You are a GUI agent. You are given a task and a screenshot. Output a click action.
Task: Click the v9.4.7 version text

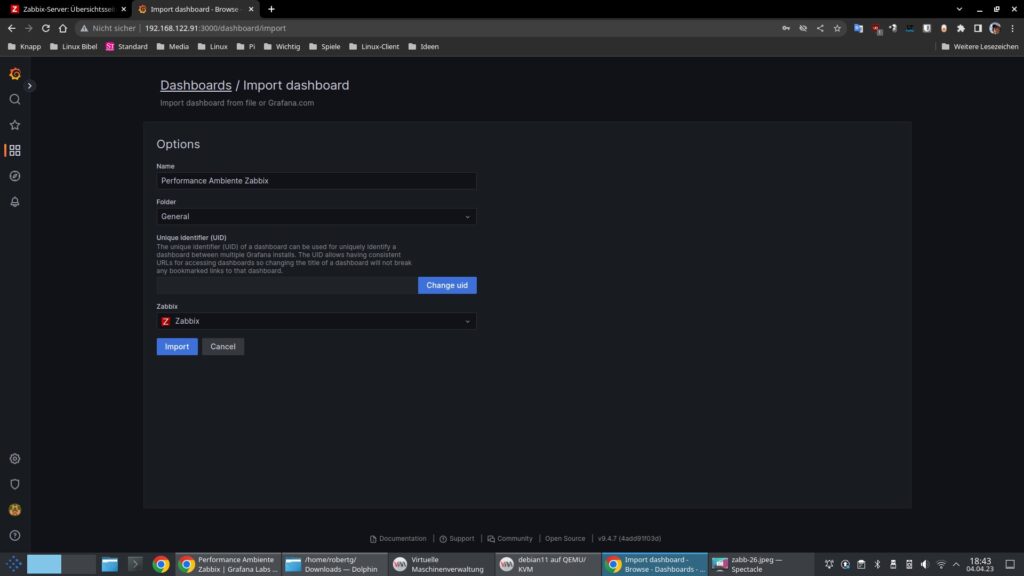[x=630, y=539]
